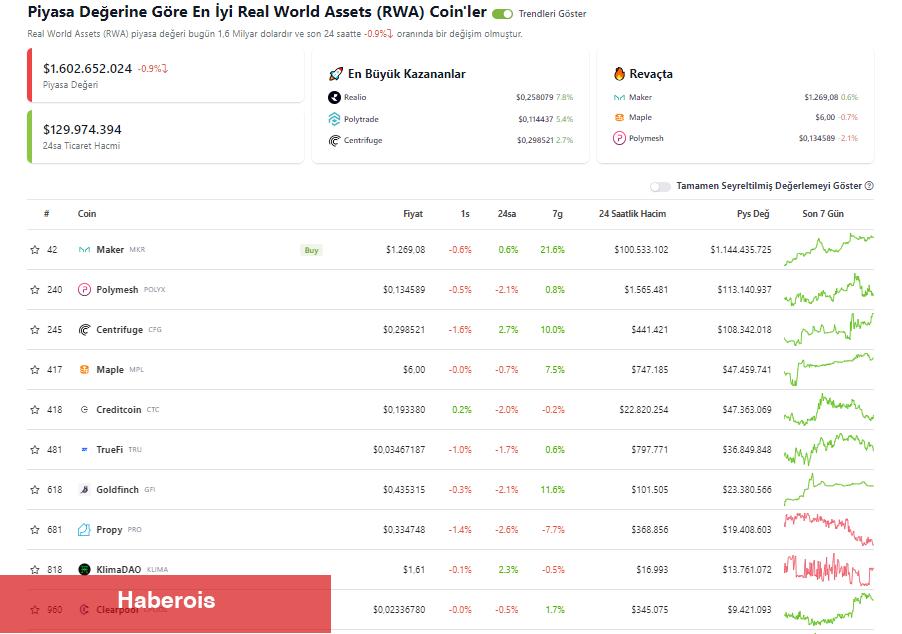Open the TrueFi TRU coin page

[119, 450]
